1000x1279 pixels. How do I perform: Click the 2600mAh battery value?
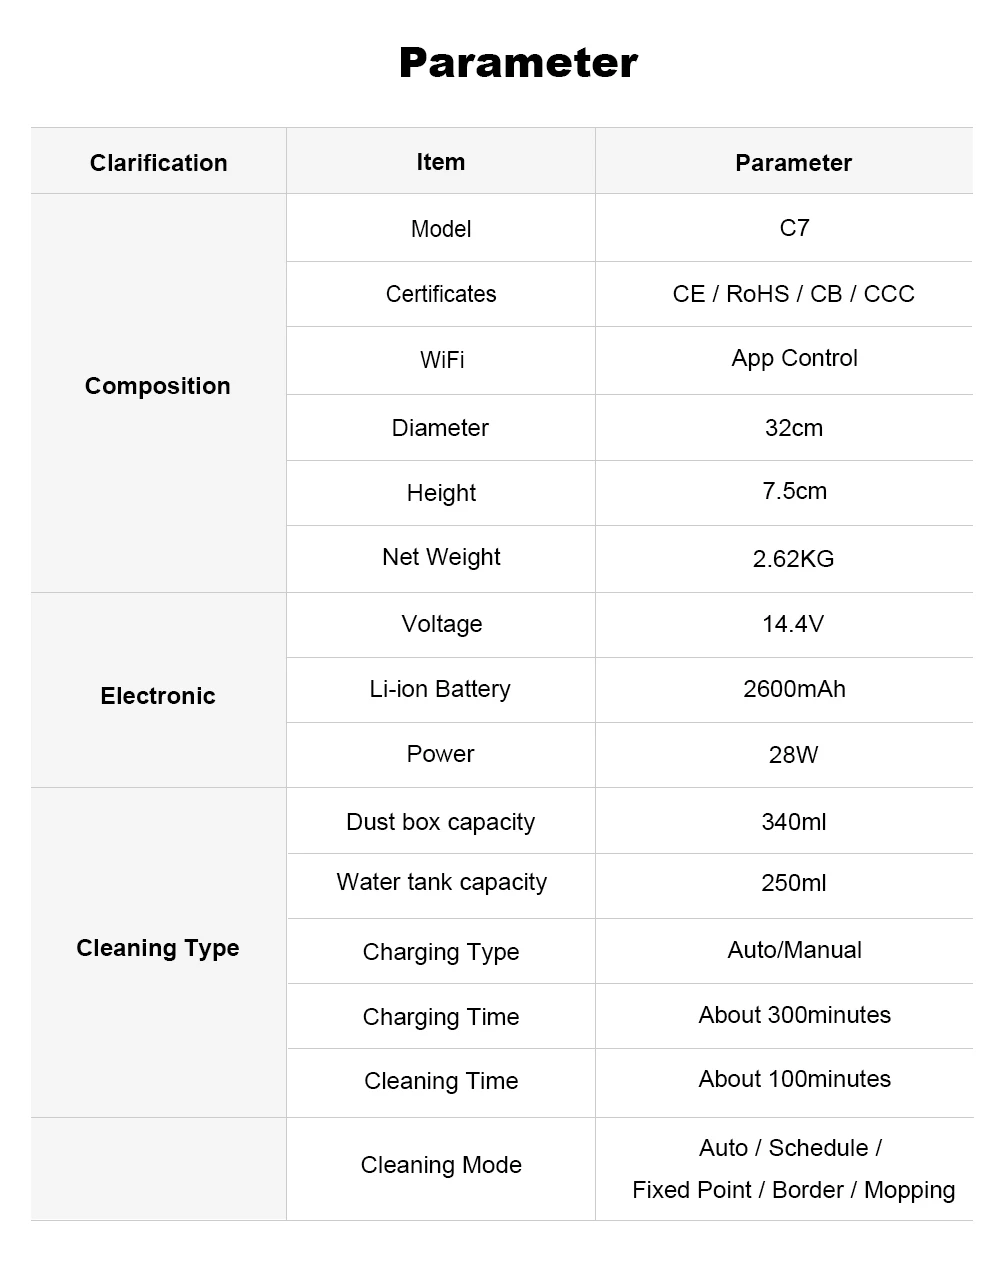pos(794,689)
